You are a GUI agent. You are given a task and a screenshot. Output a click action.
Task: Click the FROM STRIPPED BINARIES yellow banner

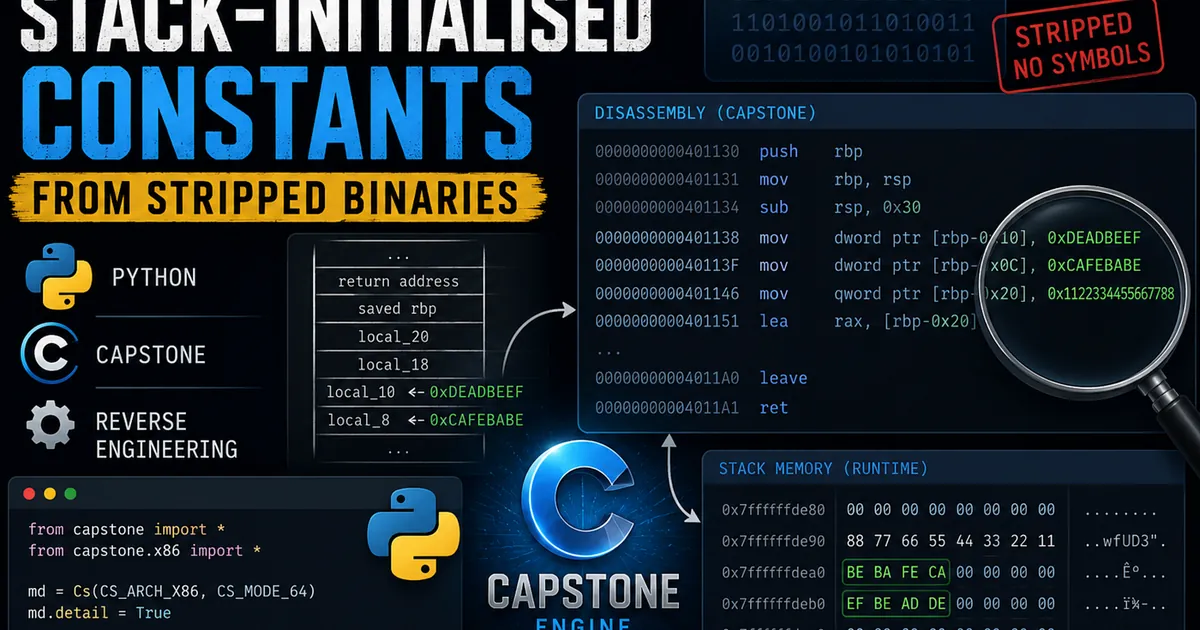click(x=278, y=198)
